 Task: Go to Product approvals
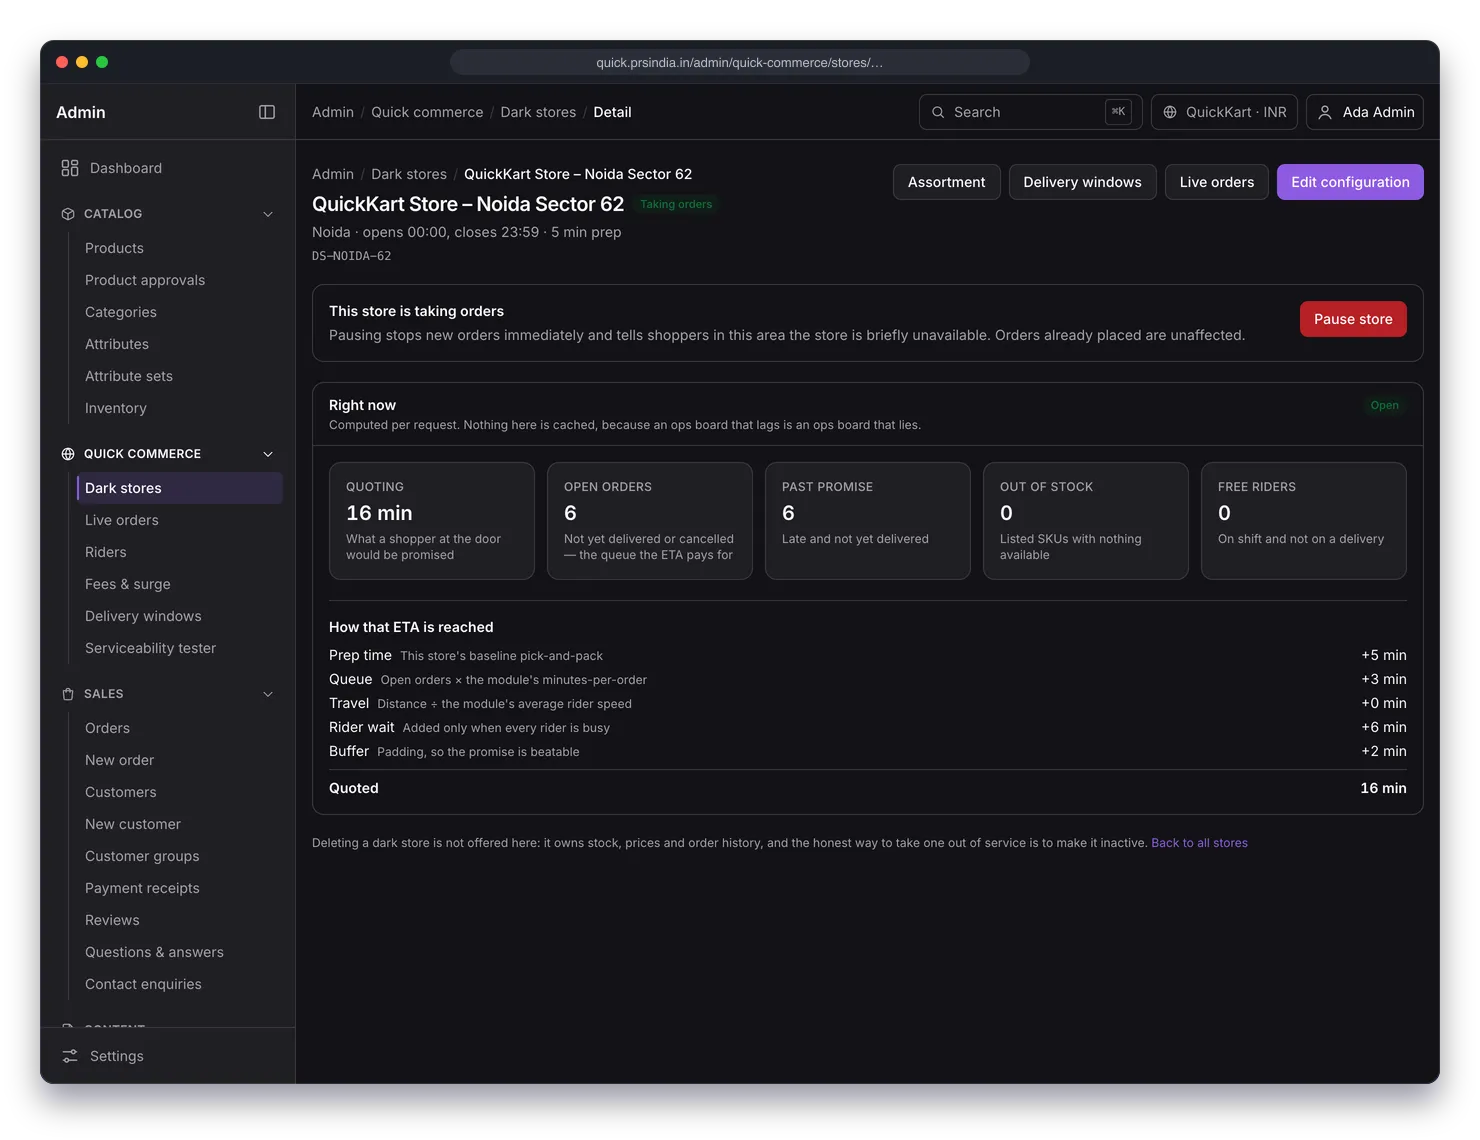coord(180,280)
